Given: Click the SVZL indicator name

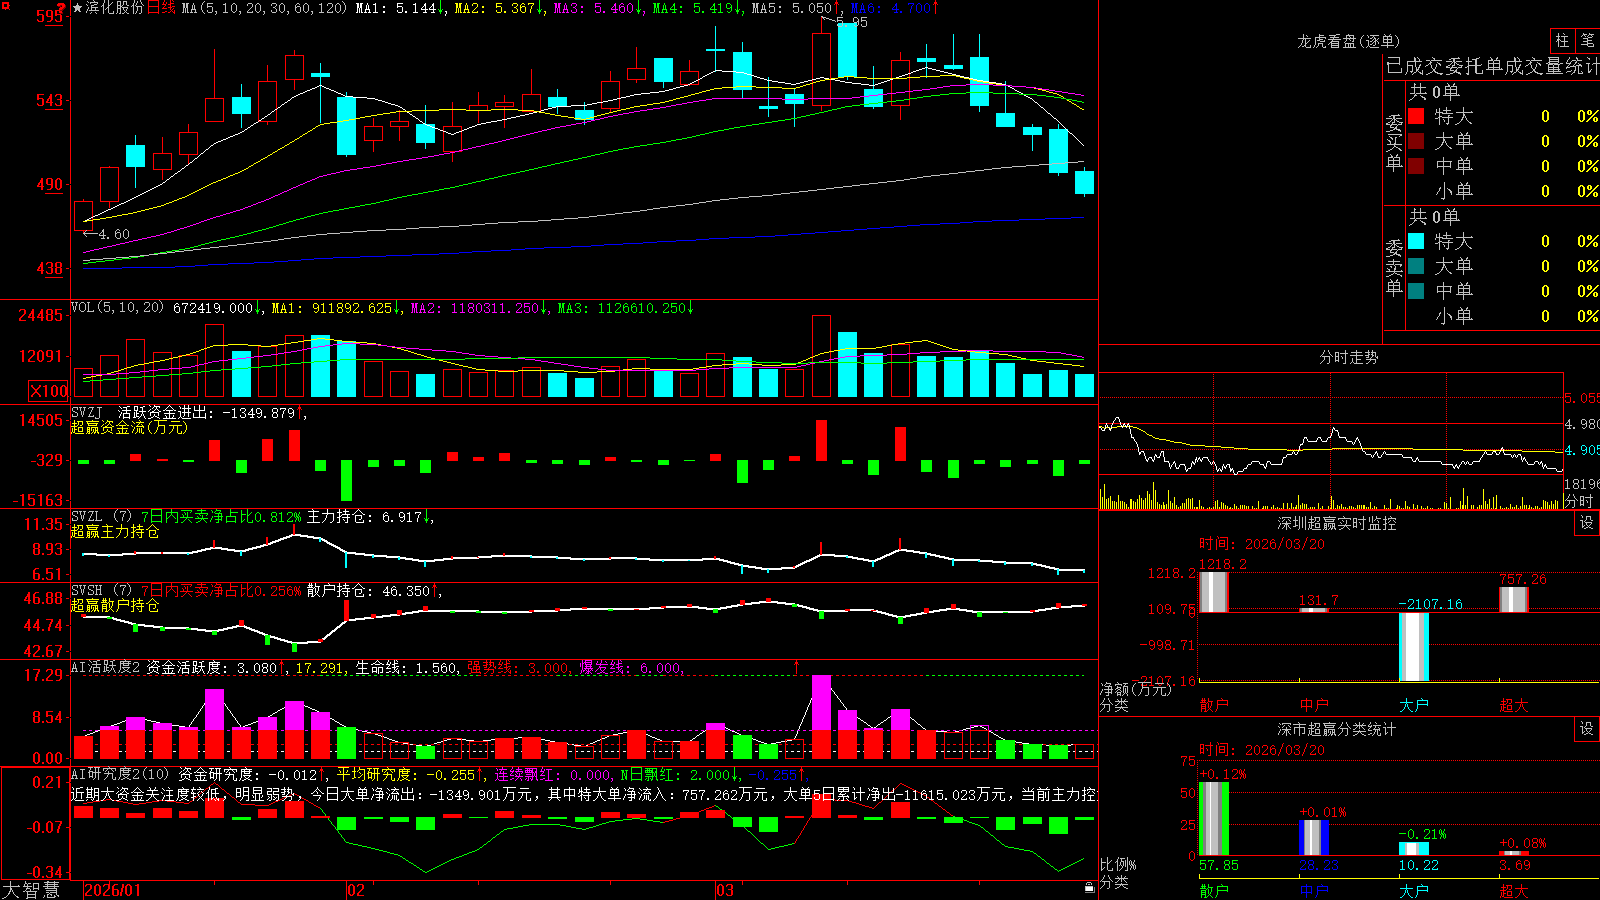Looking at the screenshot, I should click(x=86, y=517).
